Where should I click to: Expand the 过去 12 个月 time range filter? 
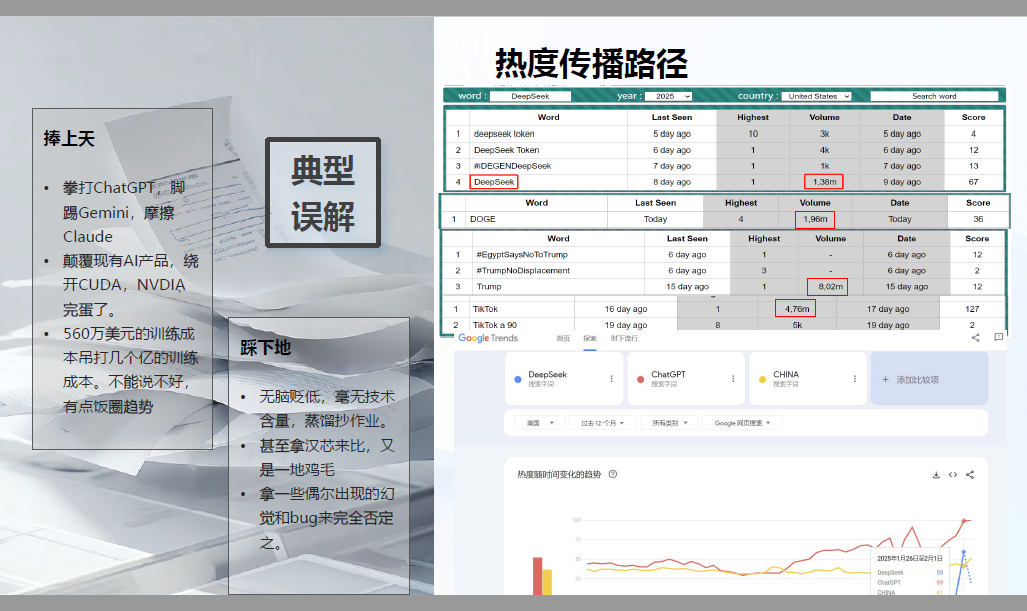[x=602, y=423]
